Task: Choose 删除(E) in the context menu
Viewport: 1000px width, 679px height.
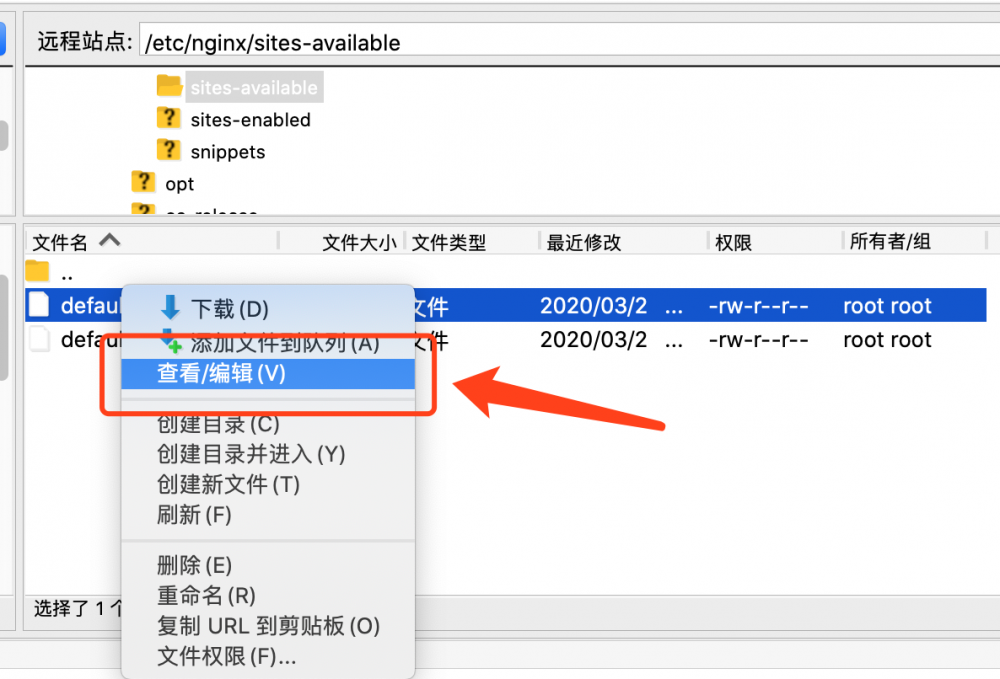Action: pos(185,565)
